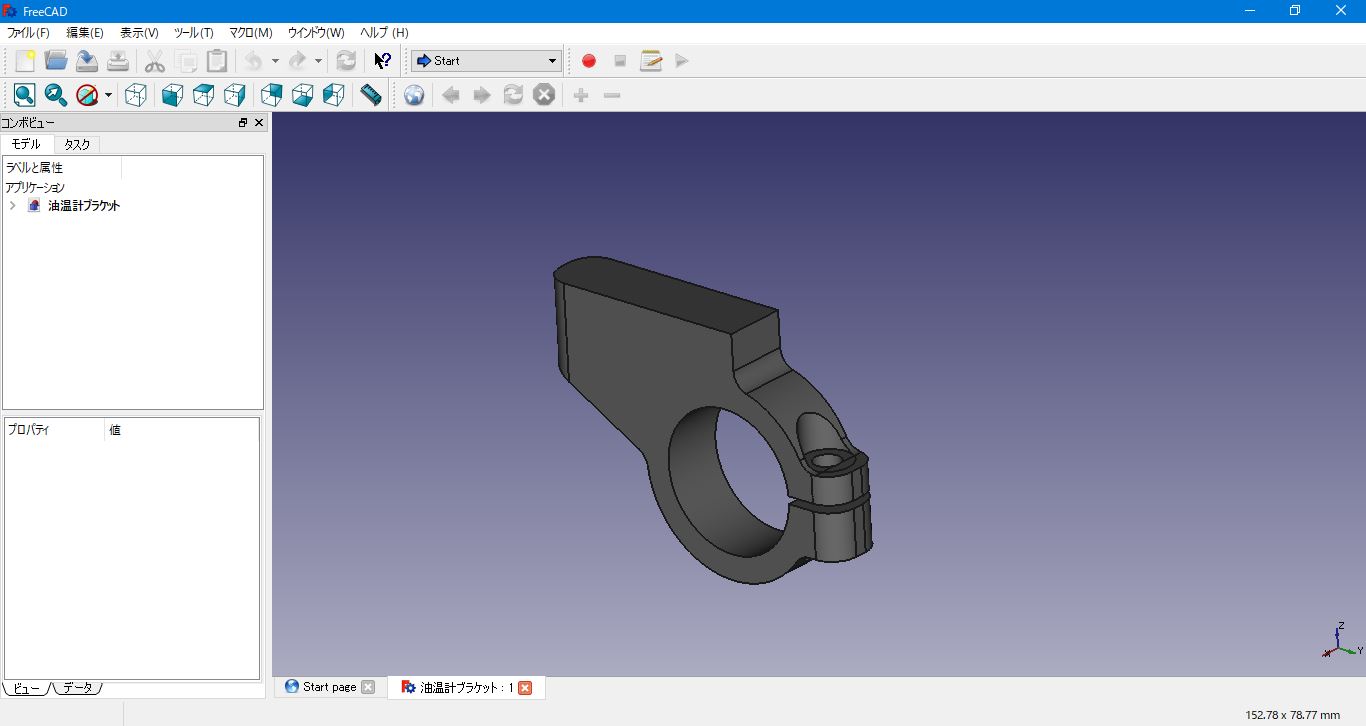
Task: Select the isometric axonometric view cube icon
Action: [x=136, y=95]
